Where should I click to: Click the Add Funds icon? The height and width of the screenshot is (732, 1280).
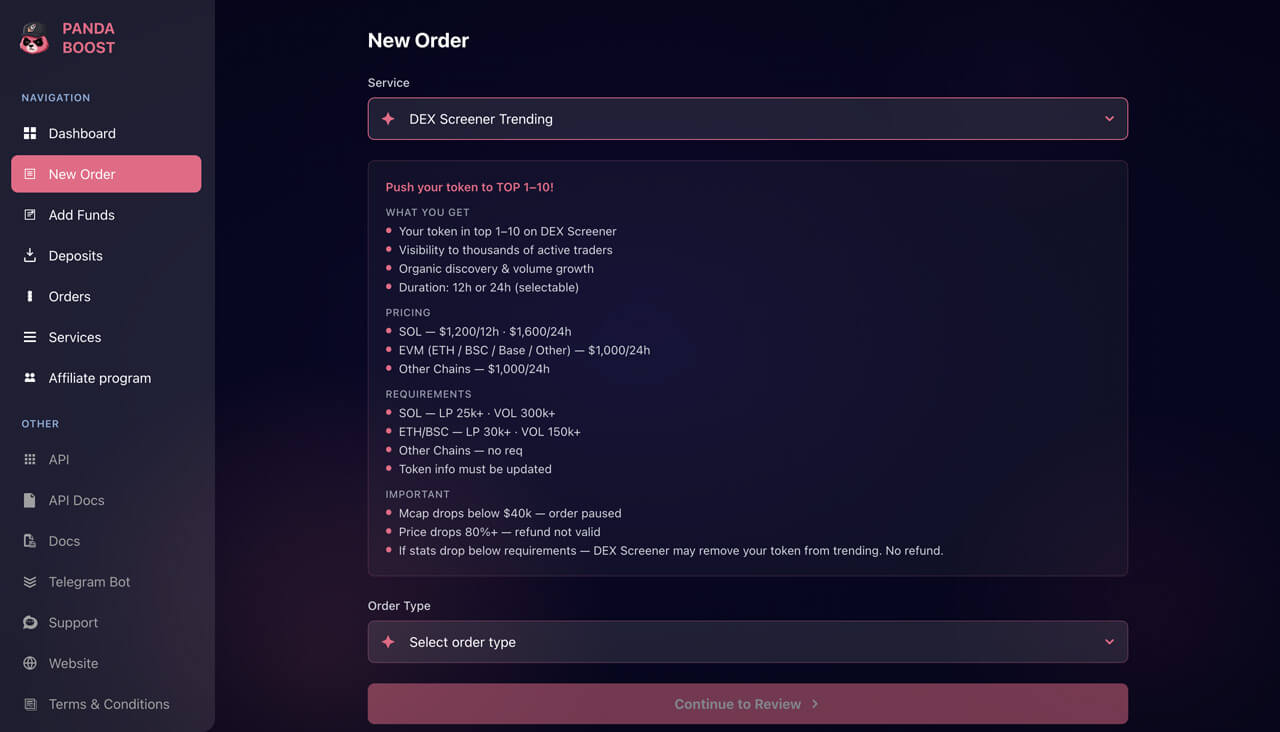(30, 215)
